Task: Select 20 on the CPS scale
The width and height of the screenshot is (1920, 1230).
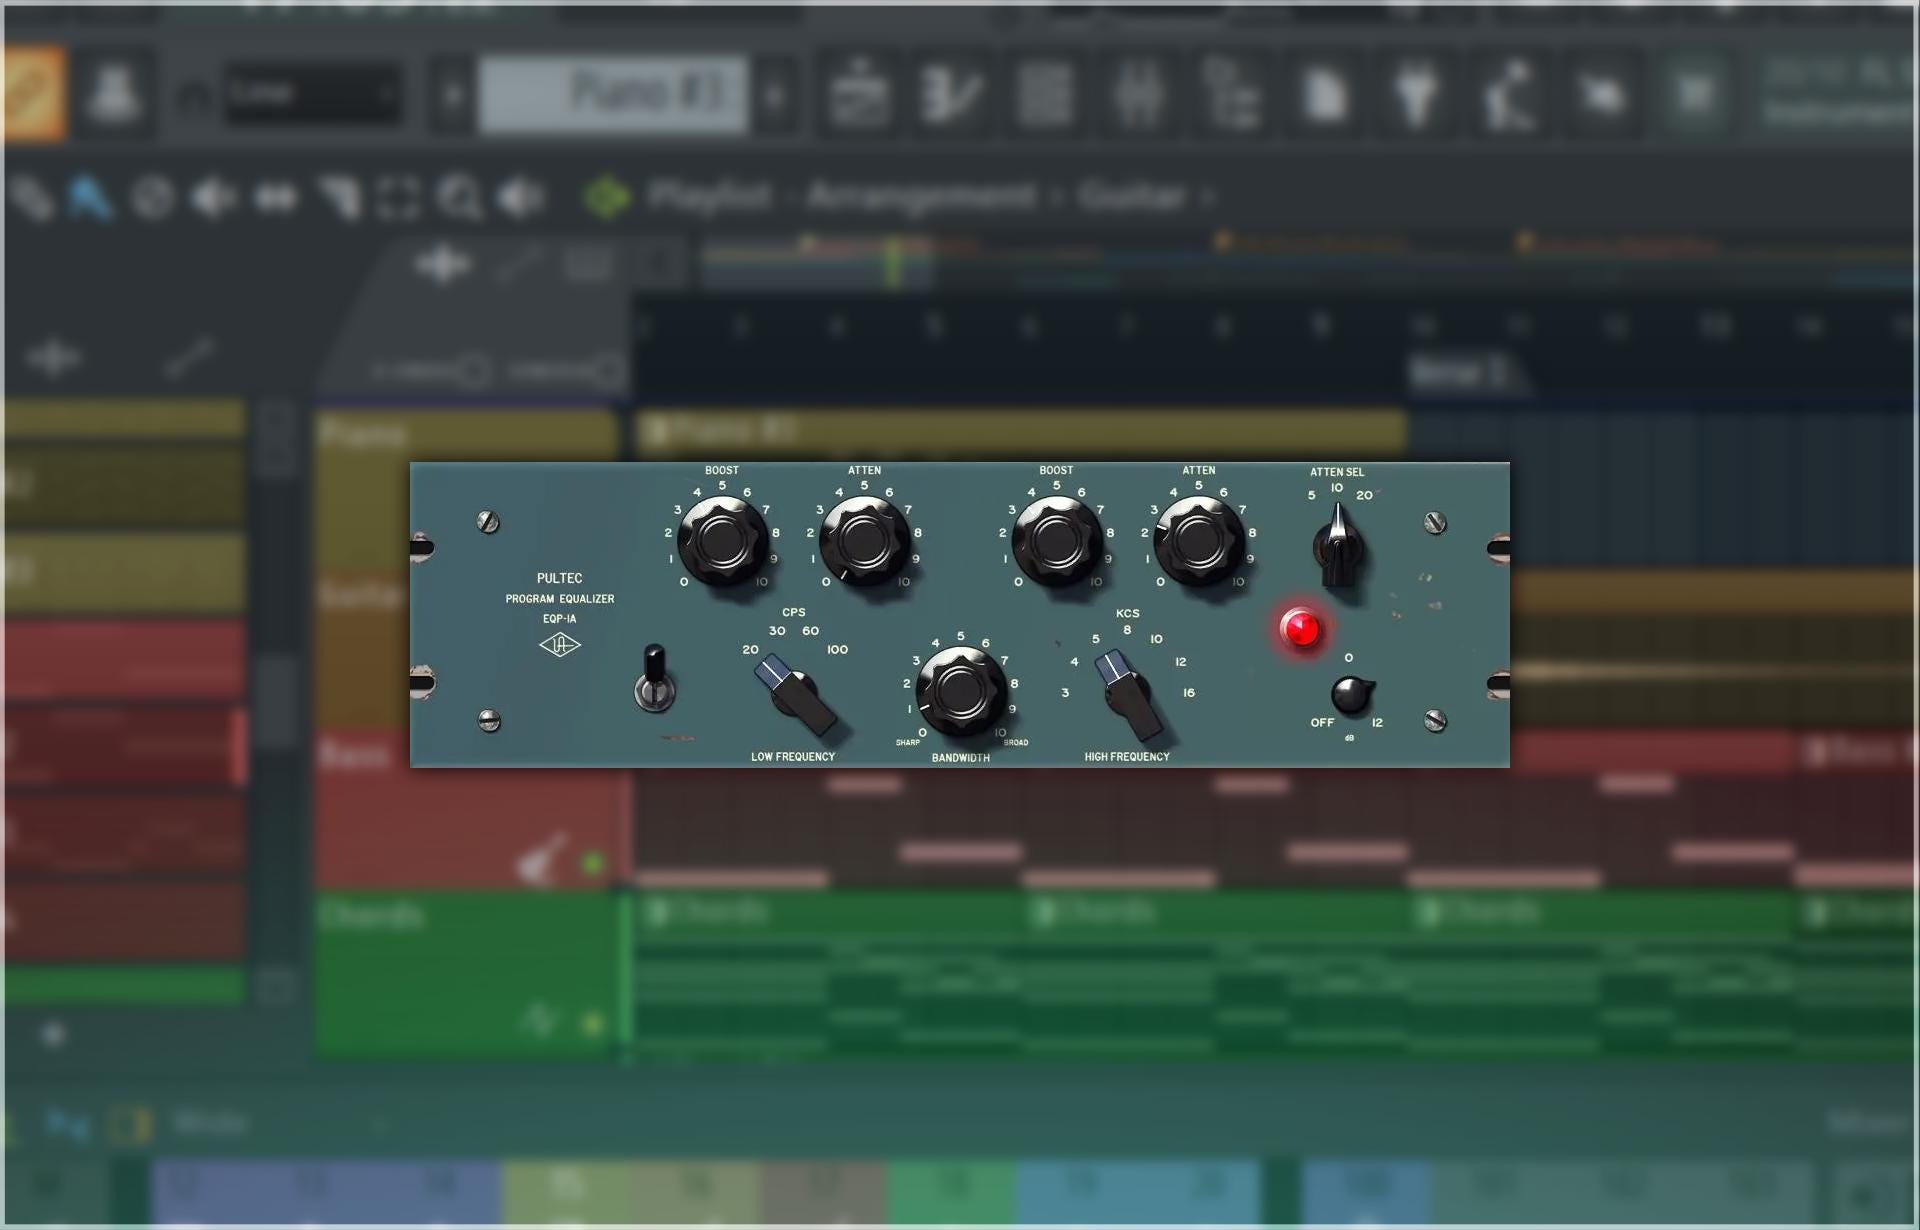Action: tap(750, 650)
